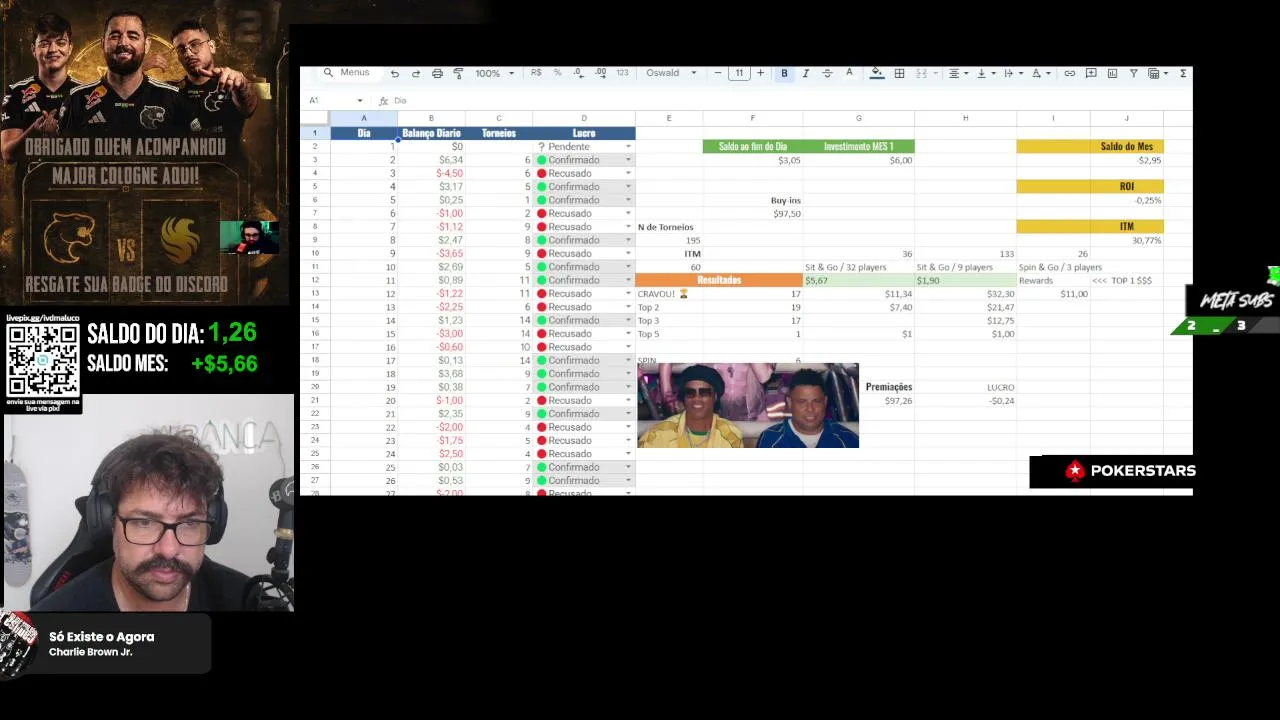Format as currency with the R$ button

pos(536,73)
